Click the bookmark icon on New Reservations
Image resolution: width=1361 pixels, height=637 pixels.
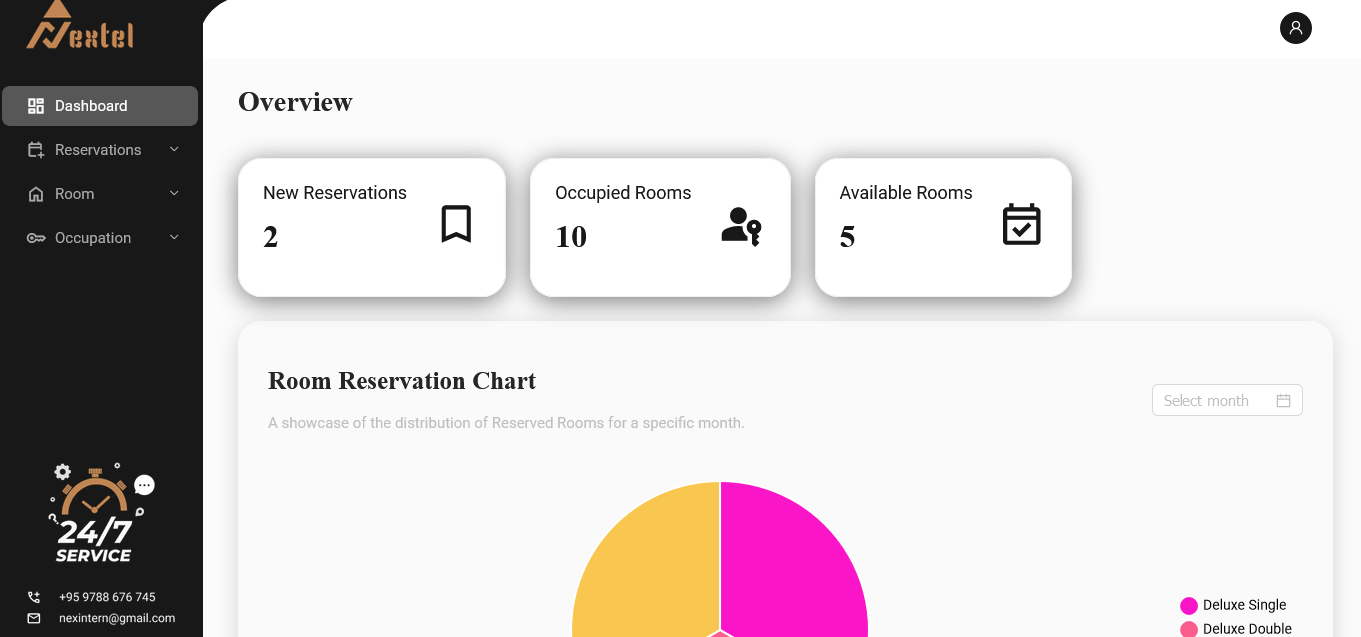click(456, 224)
